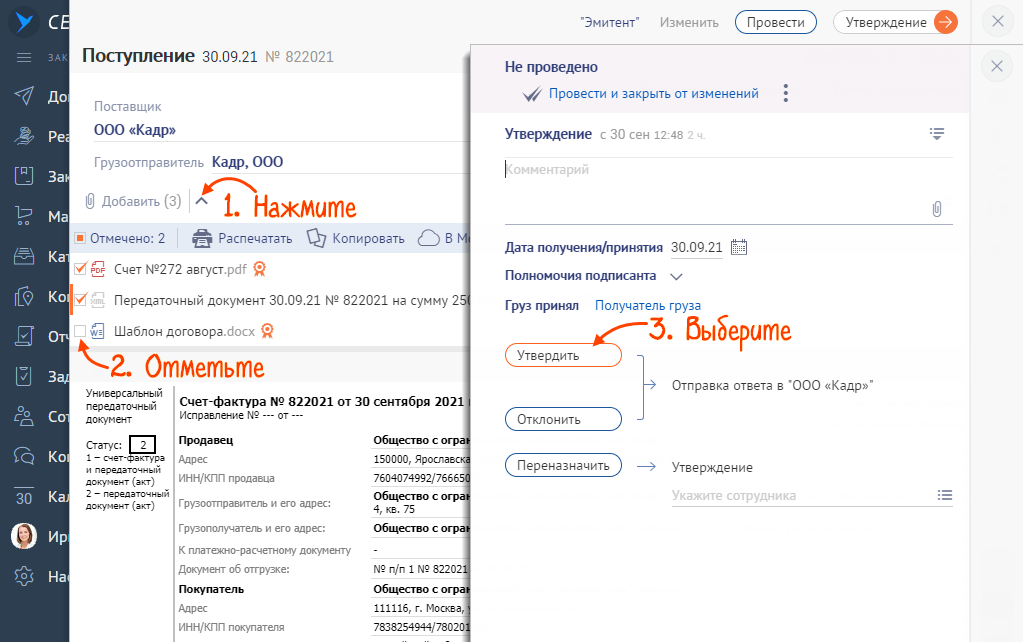Uncheck the Счет №272 август.pdf checkbox
The image size is (1023, 642).
pyautogui.click(x=81, y=268)
